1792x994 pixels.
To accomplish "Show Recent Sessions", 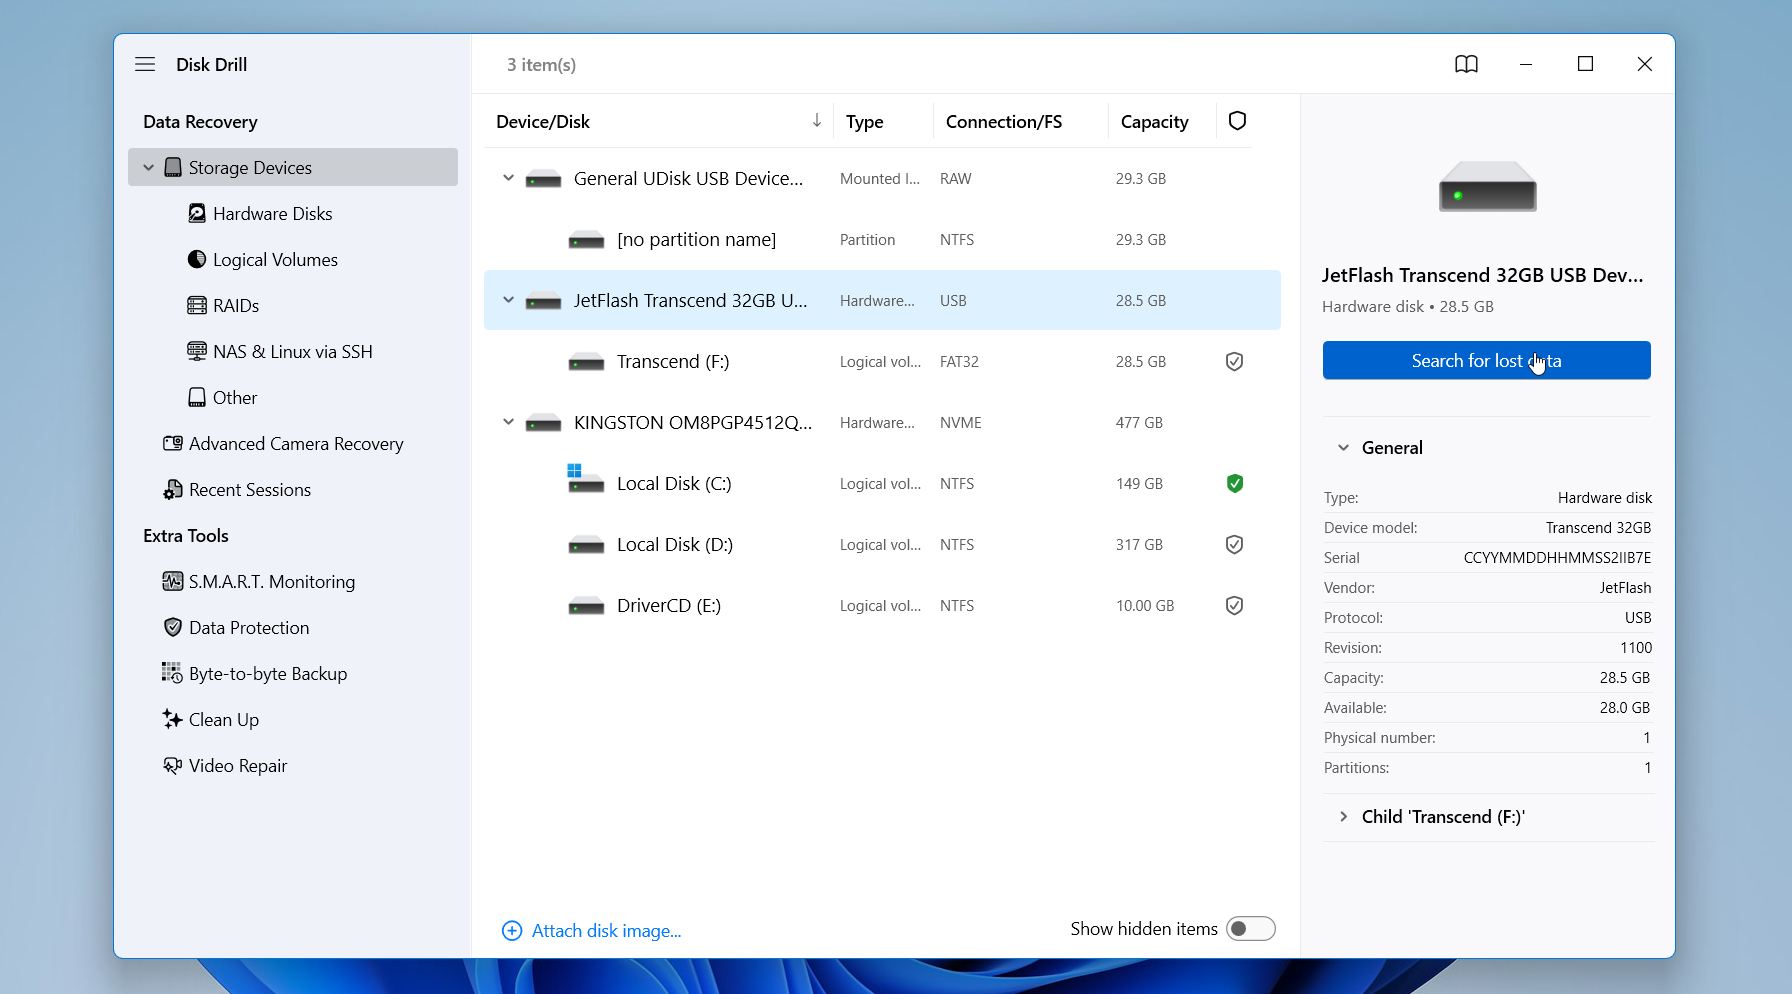I will 250,489.
